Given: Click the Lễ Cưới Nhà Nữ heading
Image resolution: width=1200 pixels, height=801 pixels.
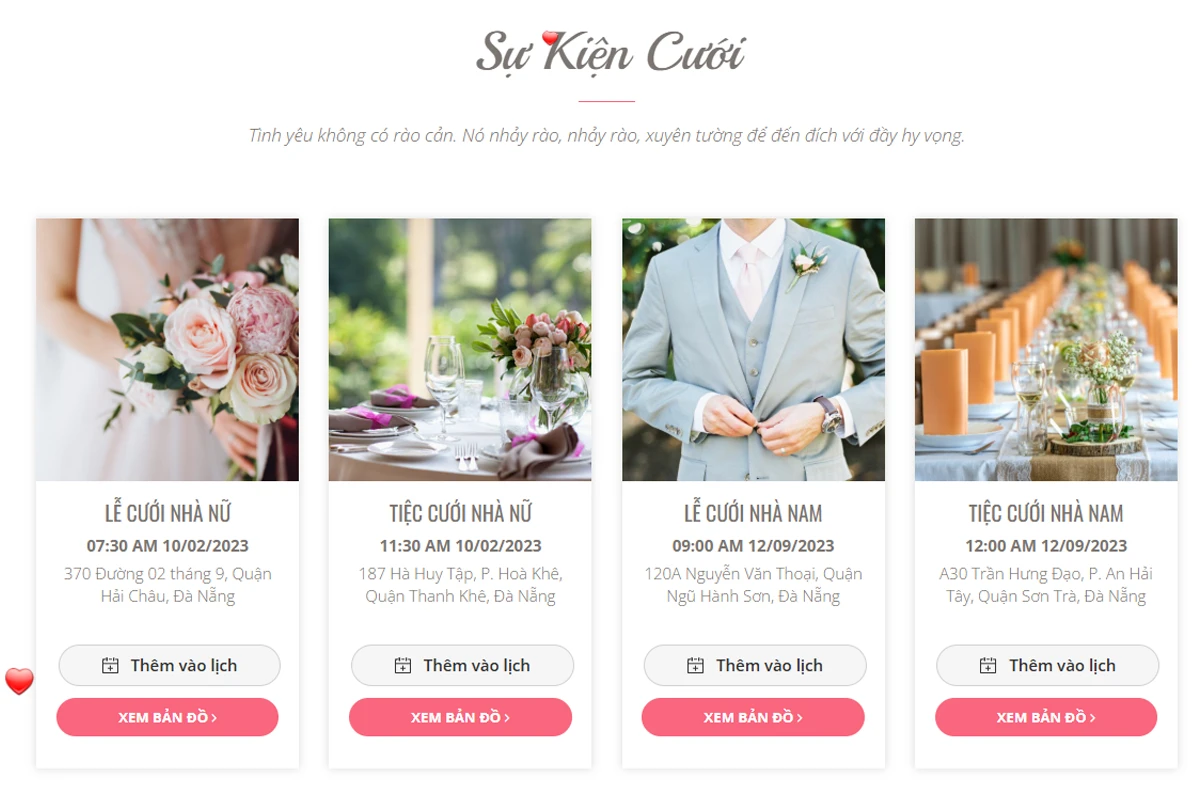Looking at the screenshot, I should click(168, 514).
